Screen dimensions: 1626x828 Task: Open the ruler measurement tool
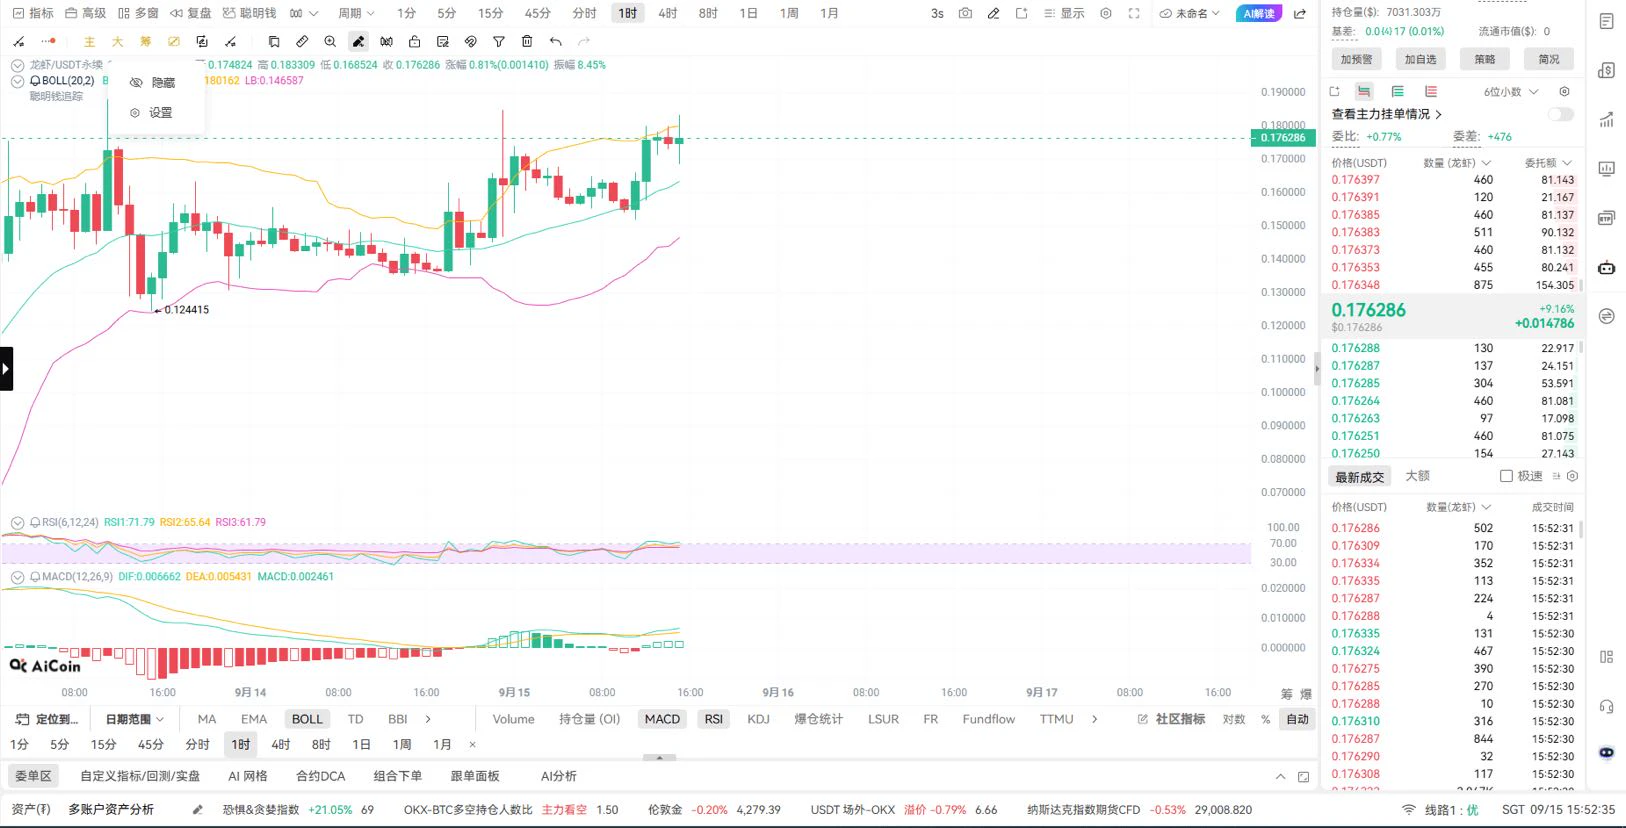pos(302,42)
